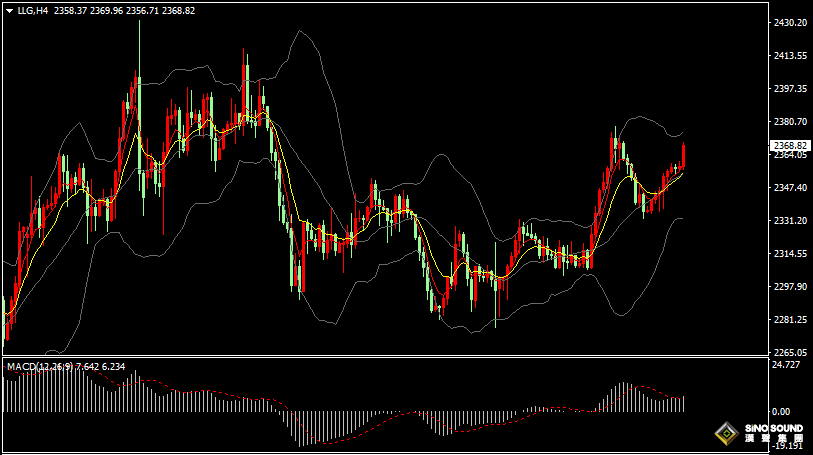Click the 24.727 MACD scale value
Image resolution: width=813 pixels, height=455 pixels.
click(787, 365)
